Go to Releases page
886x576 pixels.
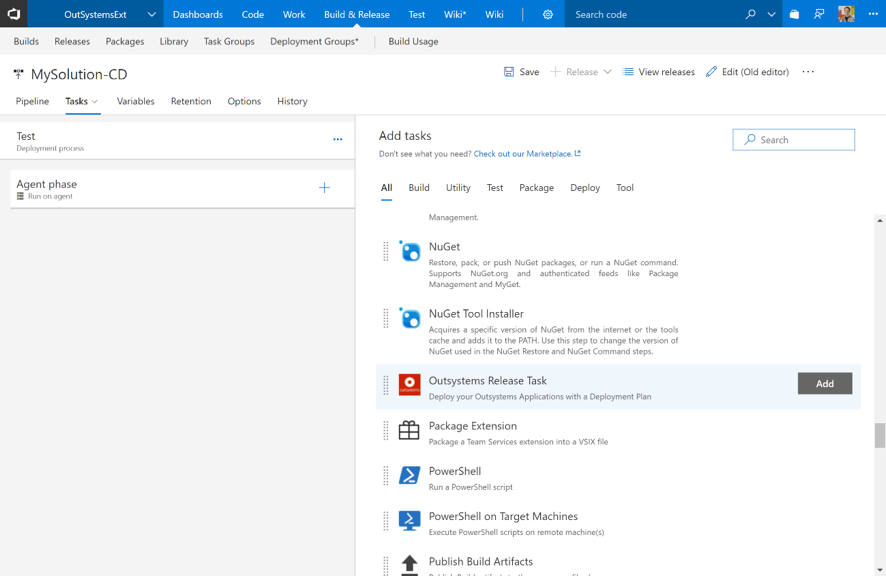(72, 41)
